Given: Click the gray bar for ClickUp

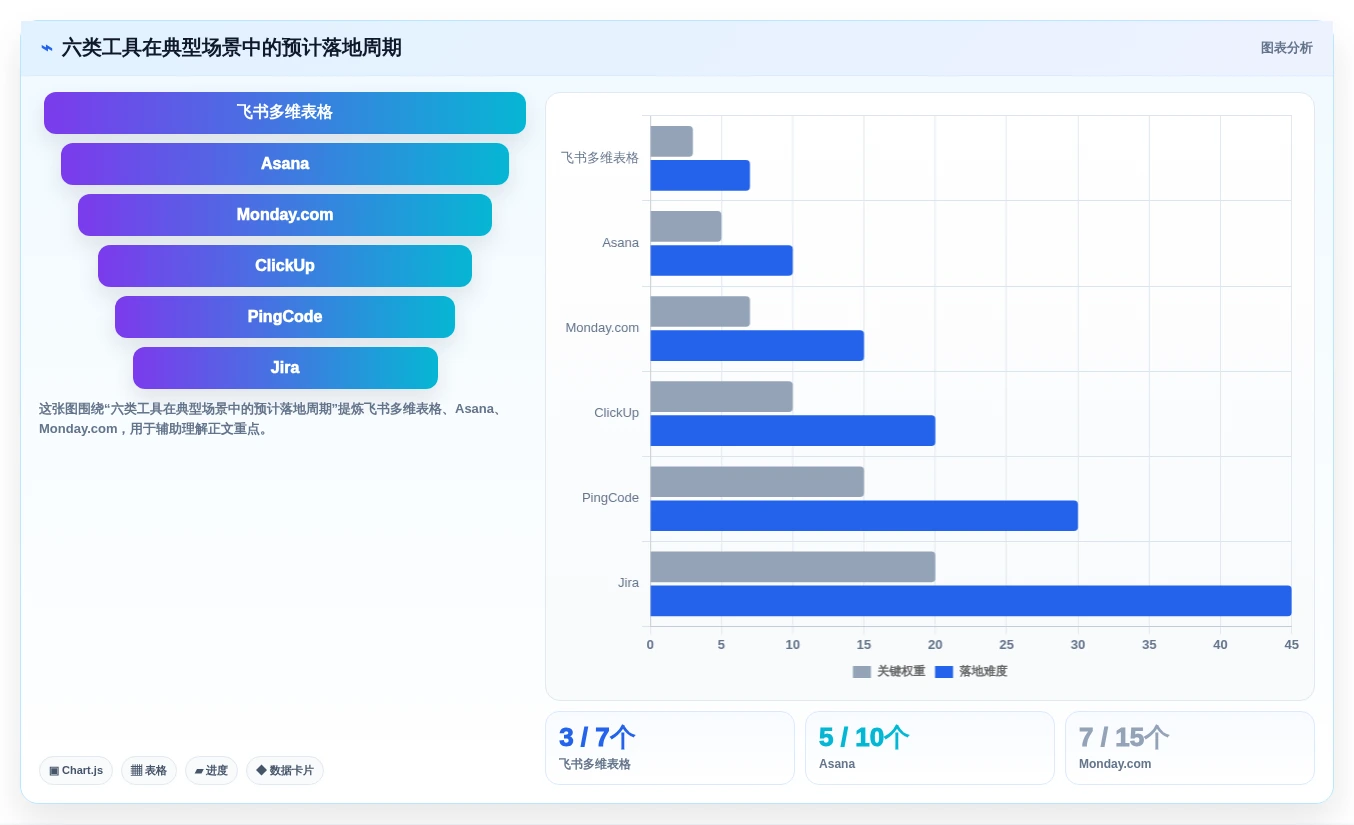Looking at the screenshot, I should pyautogui.click(x=721, y=396).
